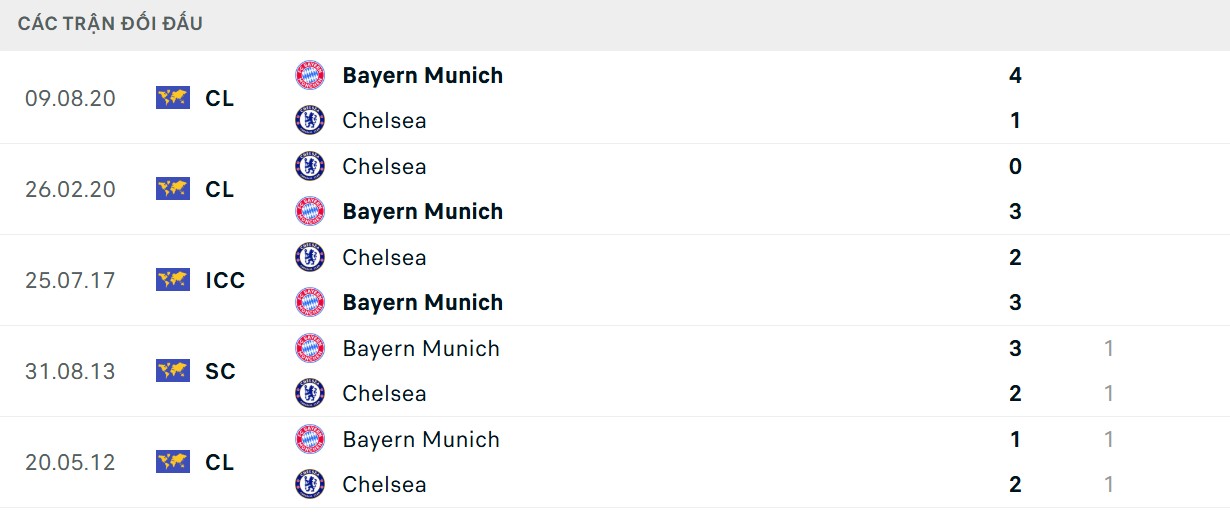Viewport: 1230px width, 526px height.
Task: Open the match dated 26.02.20
Action: (70, 189)
